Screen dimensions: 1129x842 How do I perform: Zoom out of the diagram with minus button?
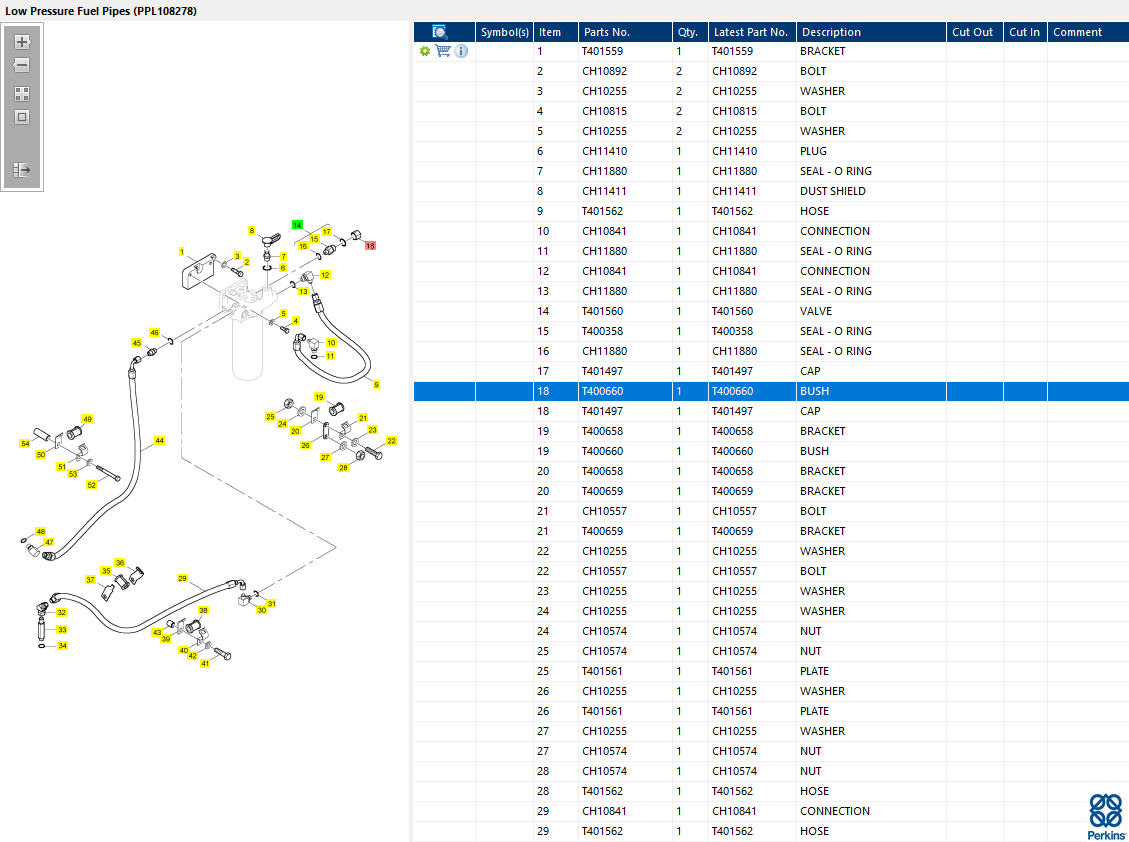22,65
